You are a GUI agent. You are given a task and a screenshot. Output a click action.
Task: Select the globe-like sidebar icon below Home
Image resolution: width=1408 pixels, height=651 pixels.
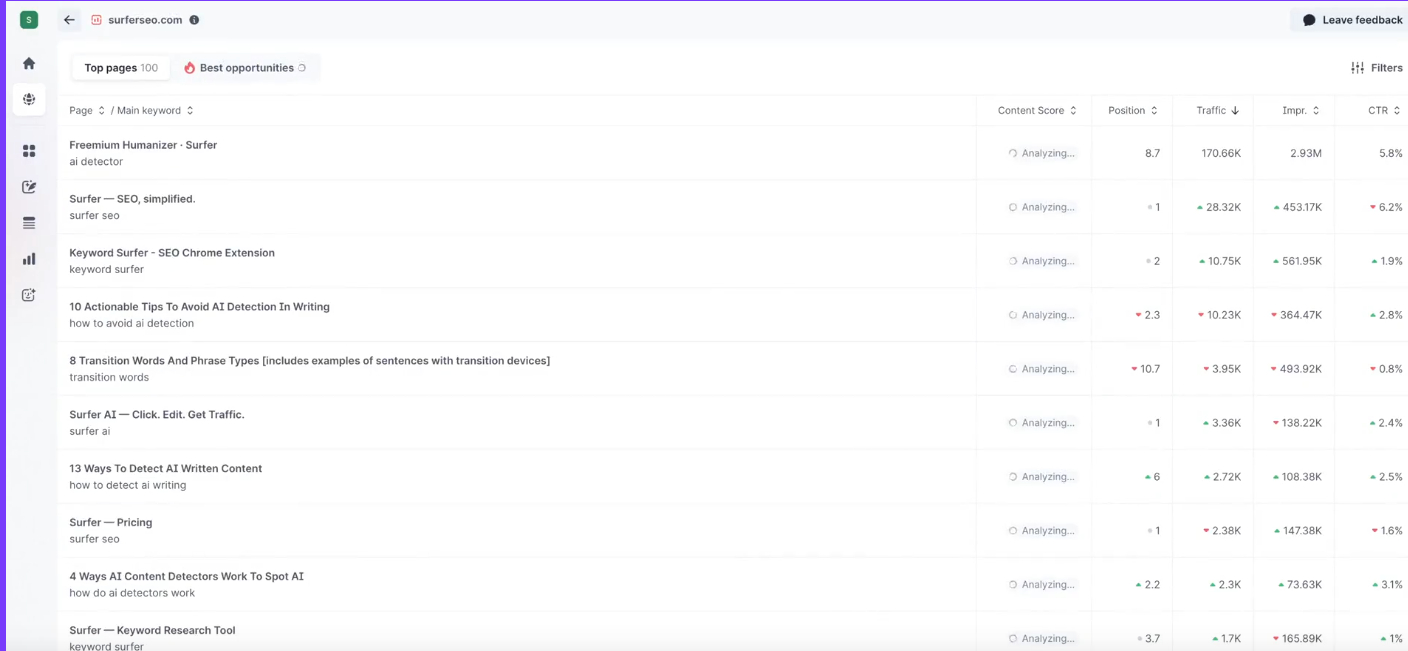coord(29,99)
